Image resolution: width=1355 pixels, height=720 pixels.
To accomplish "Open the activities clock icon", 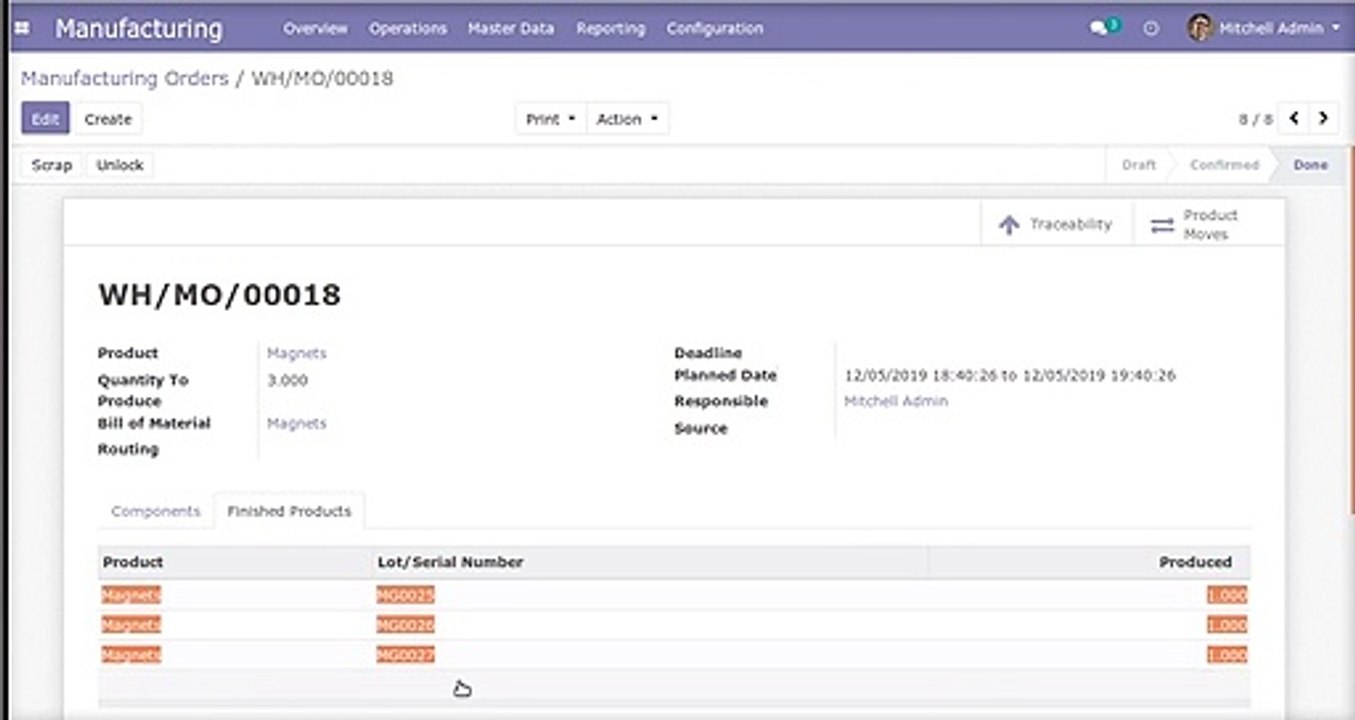I will point(1151,29).
